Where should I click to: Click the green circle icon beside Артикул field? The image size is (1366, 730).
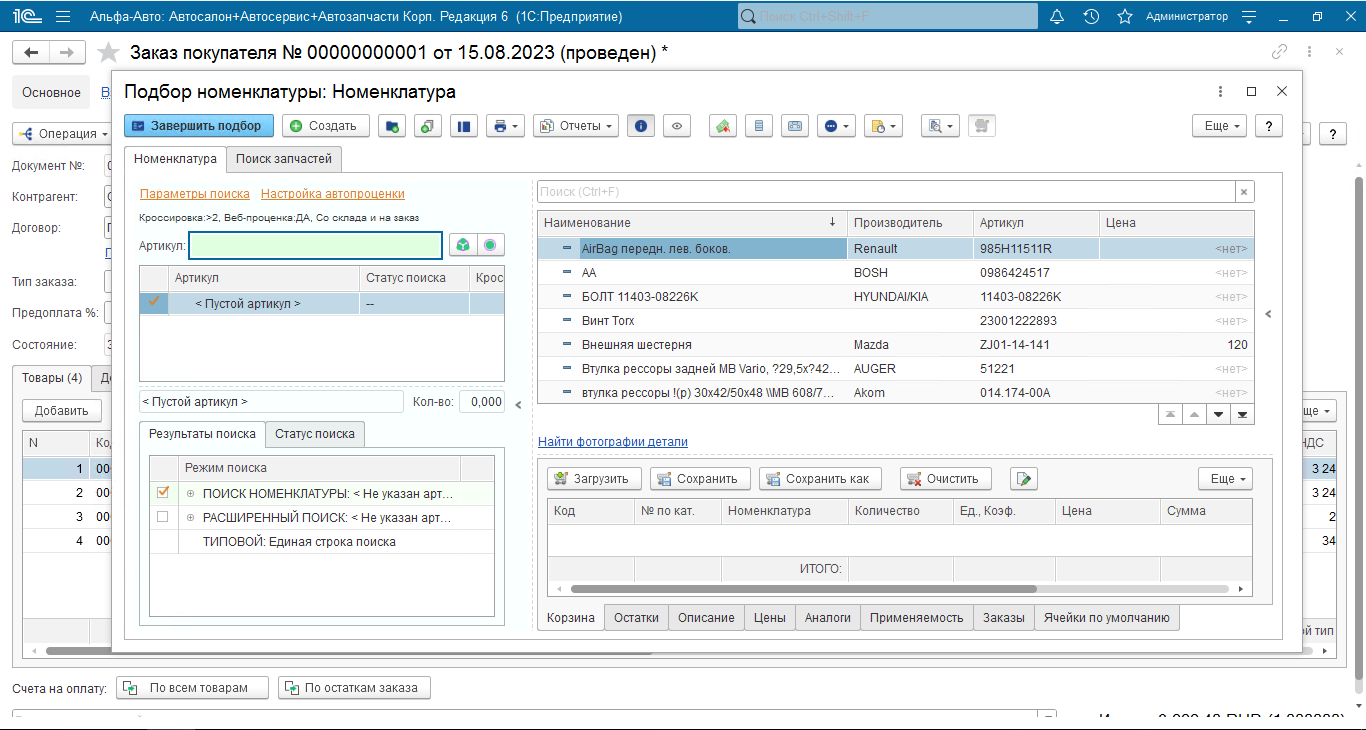490,245
